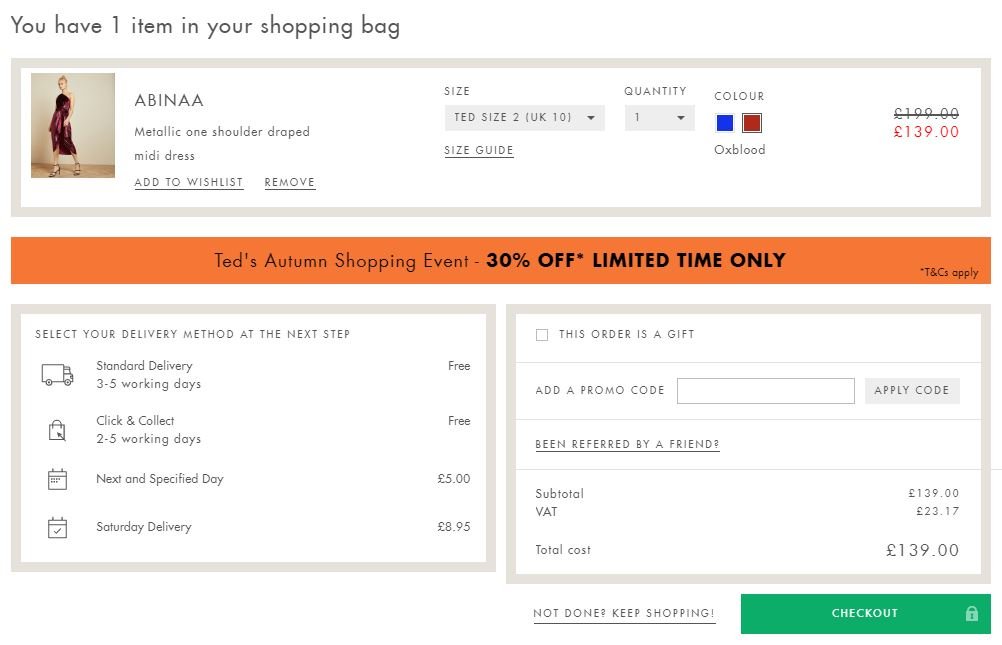The image size is (1002, 645).
Task: Click the Next and Specified Day calendar icon
Action: coord(58,479)
